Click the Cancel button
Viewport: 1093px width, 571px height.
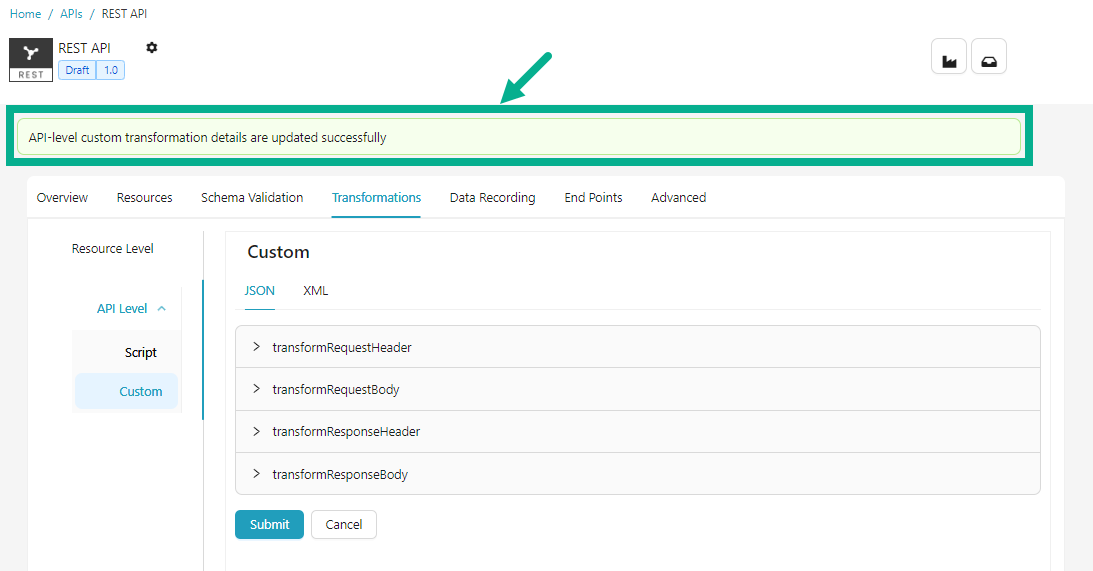(x=343, y=525)
